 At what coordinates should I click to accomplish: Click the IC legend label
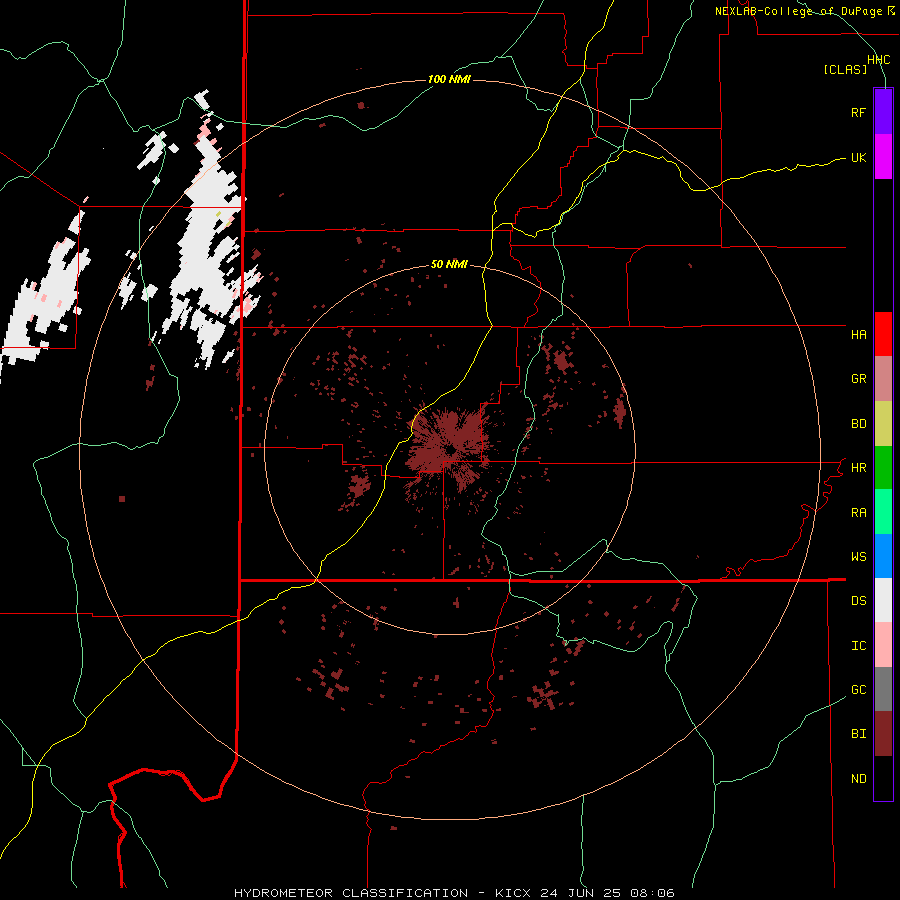858,646
